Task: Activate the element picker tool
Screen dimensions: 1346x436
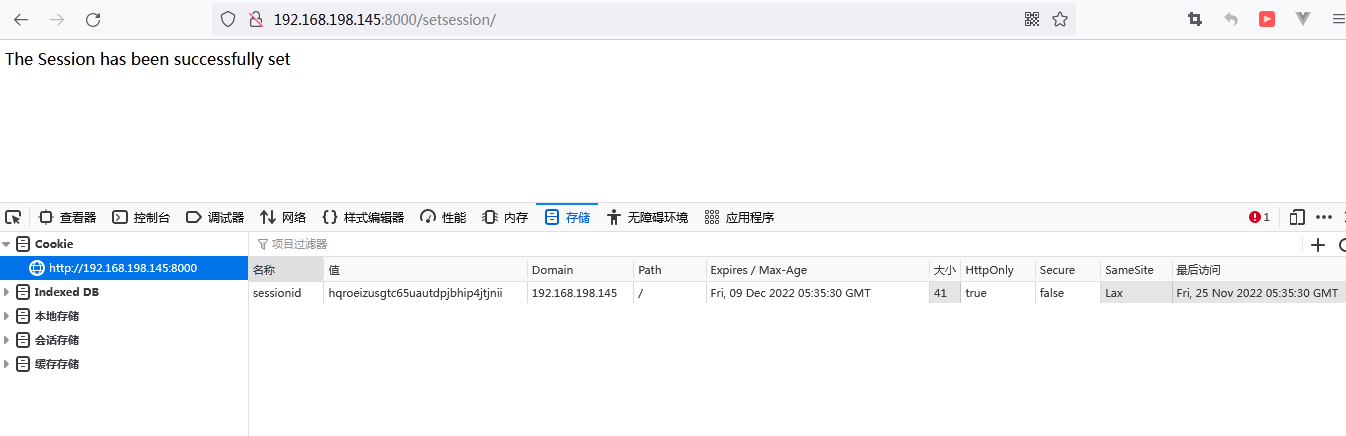Action: pos(13,217)
